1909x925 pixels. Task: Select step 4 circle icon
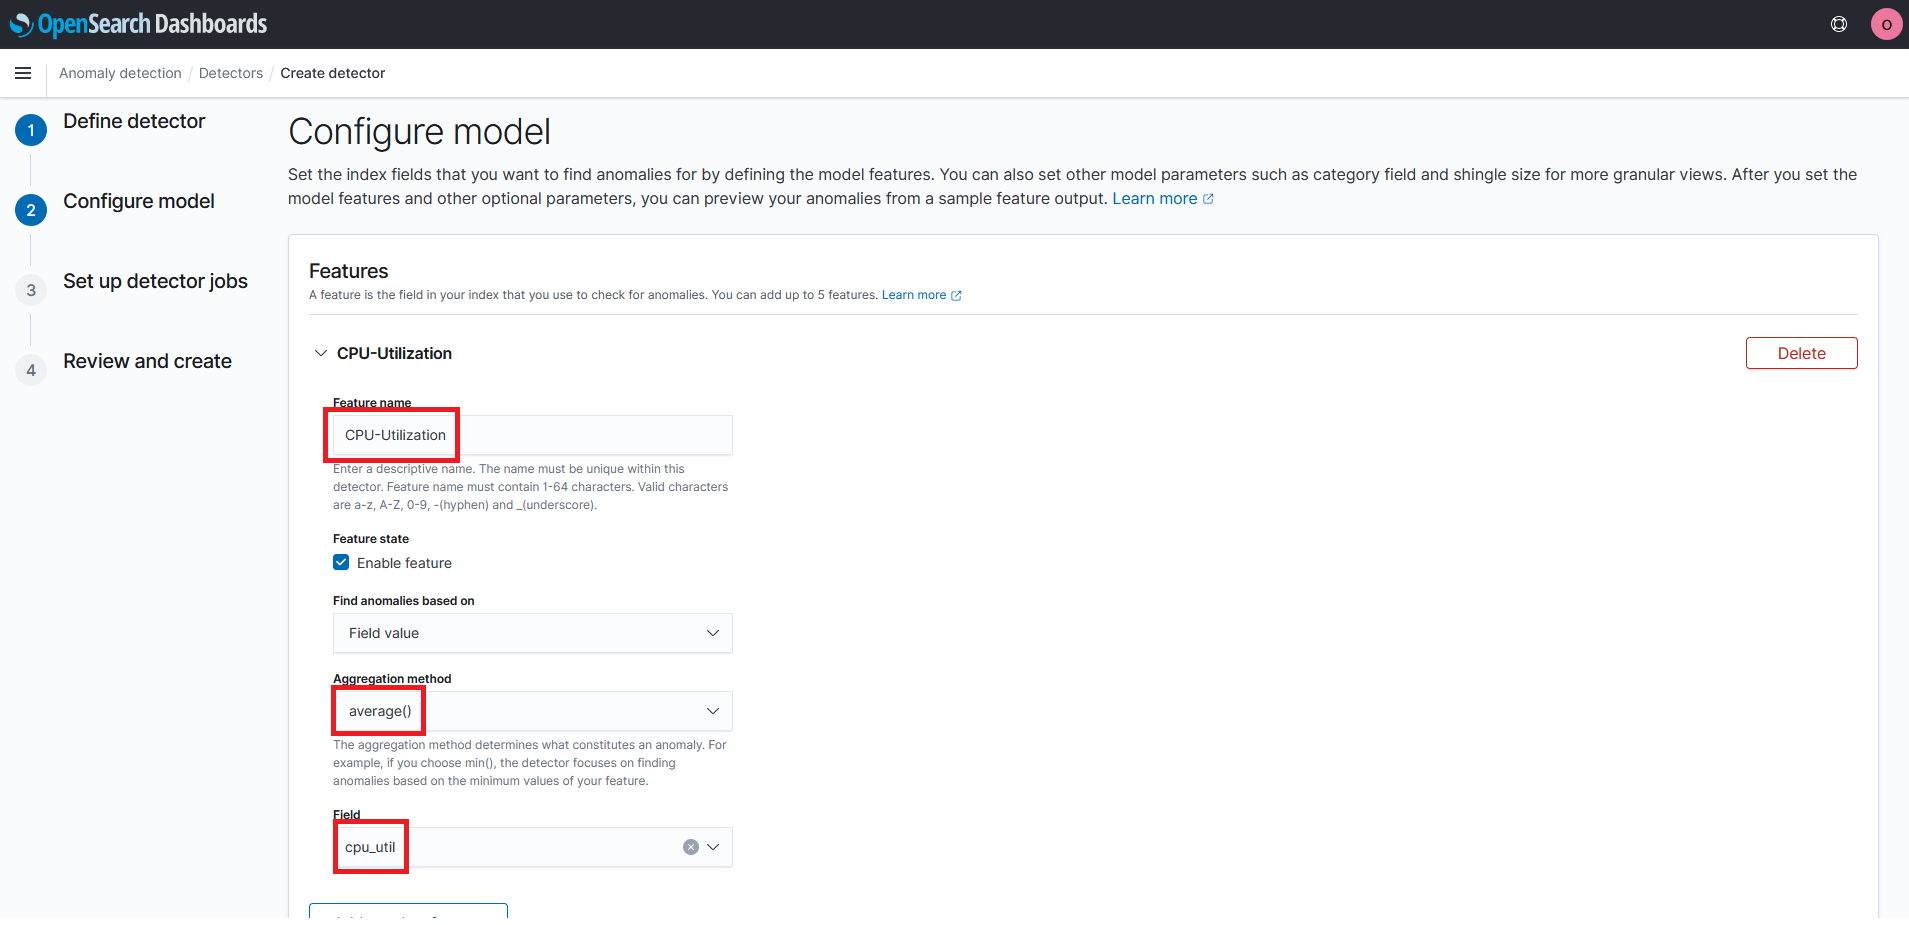(31, 370)
